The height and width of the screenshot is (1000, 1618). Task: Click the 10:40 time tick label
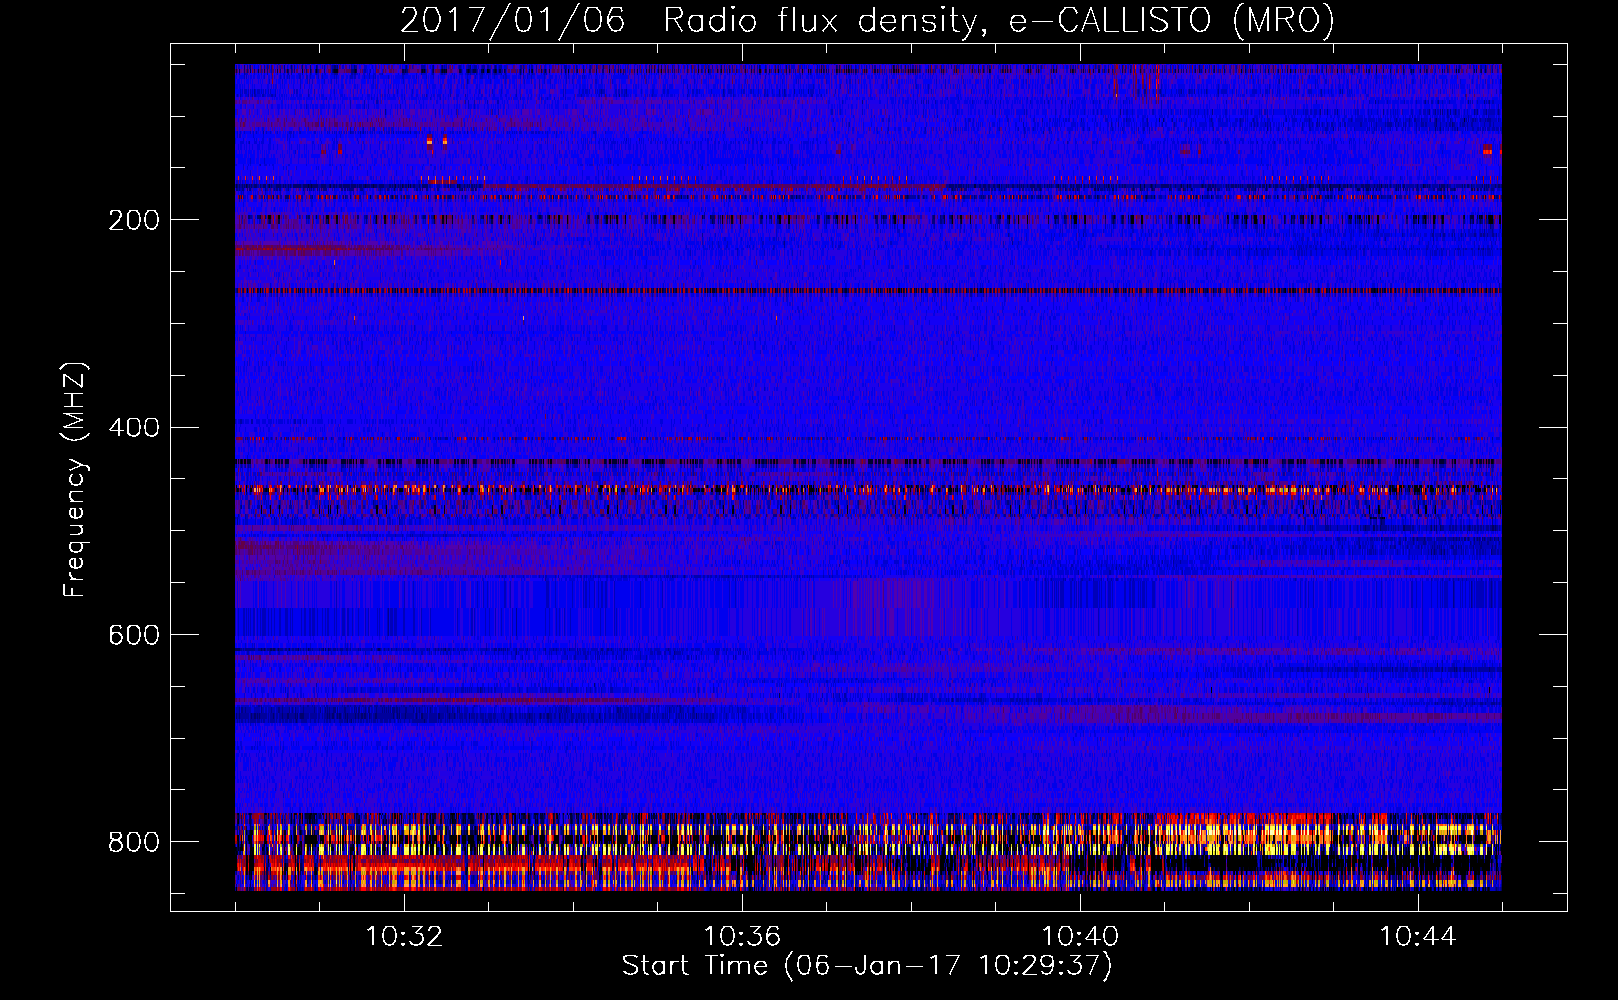[1080, 937]
